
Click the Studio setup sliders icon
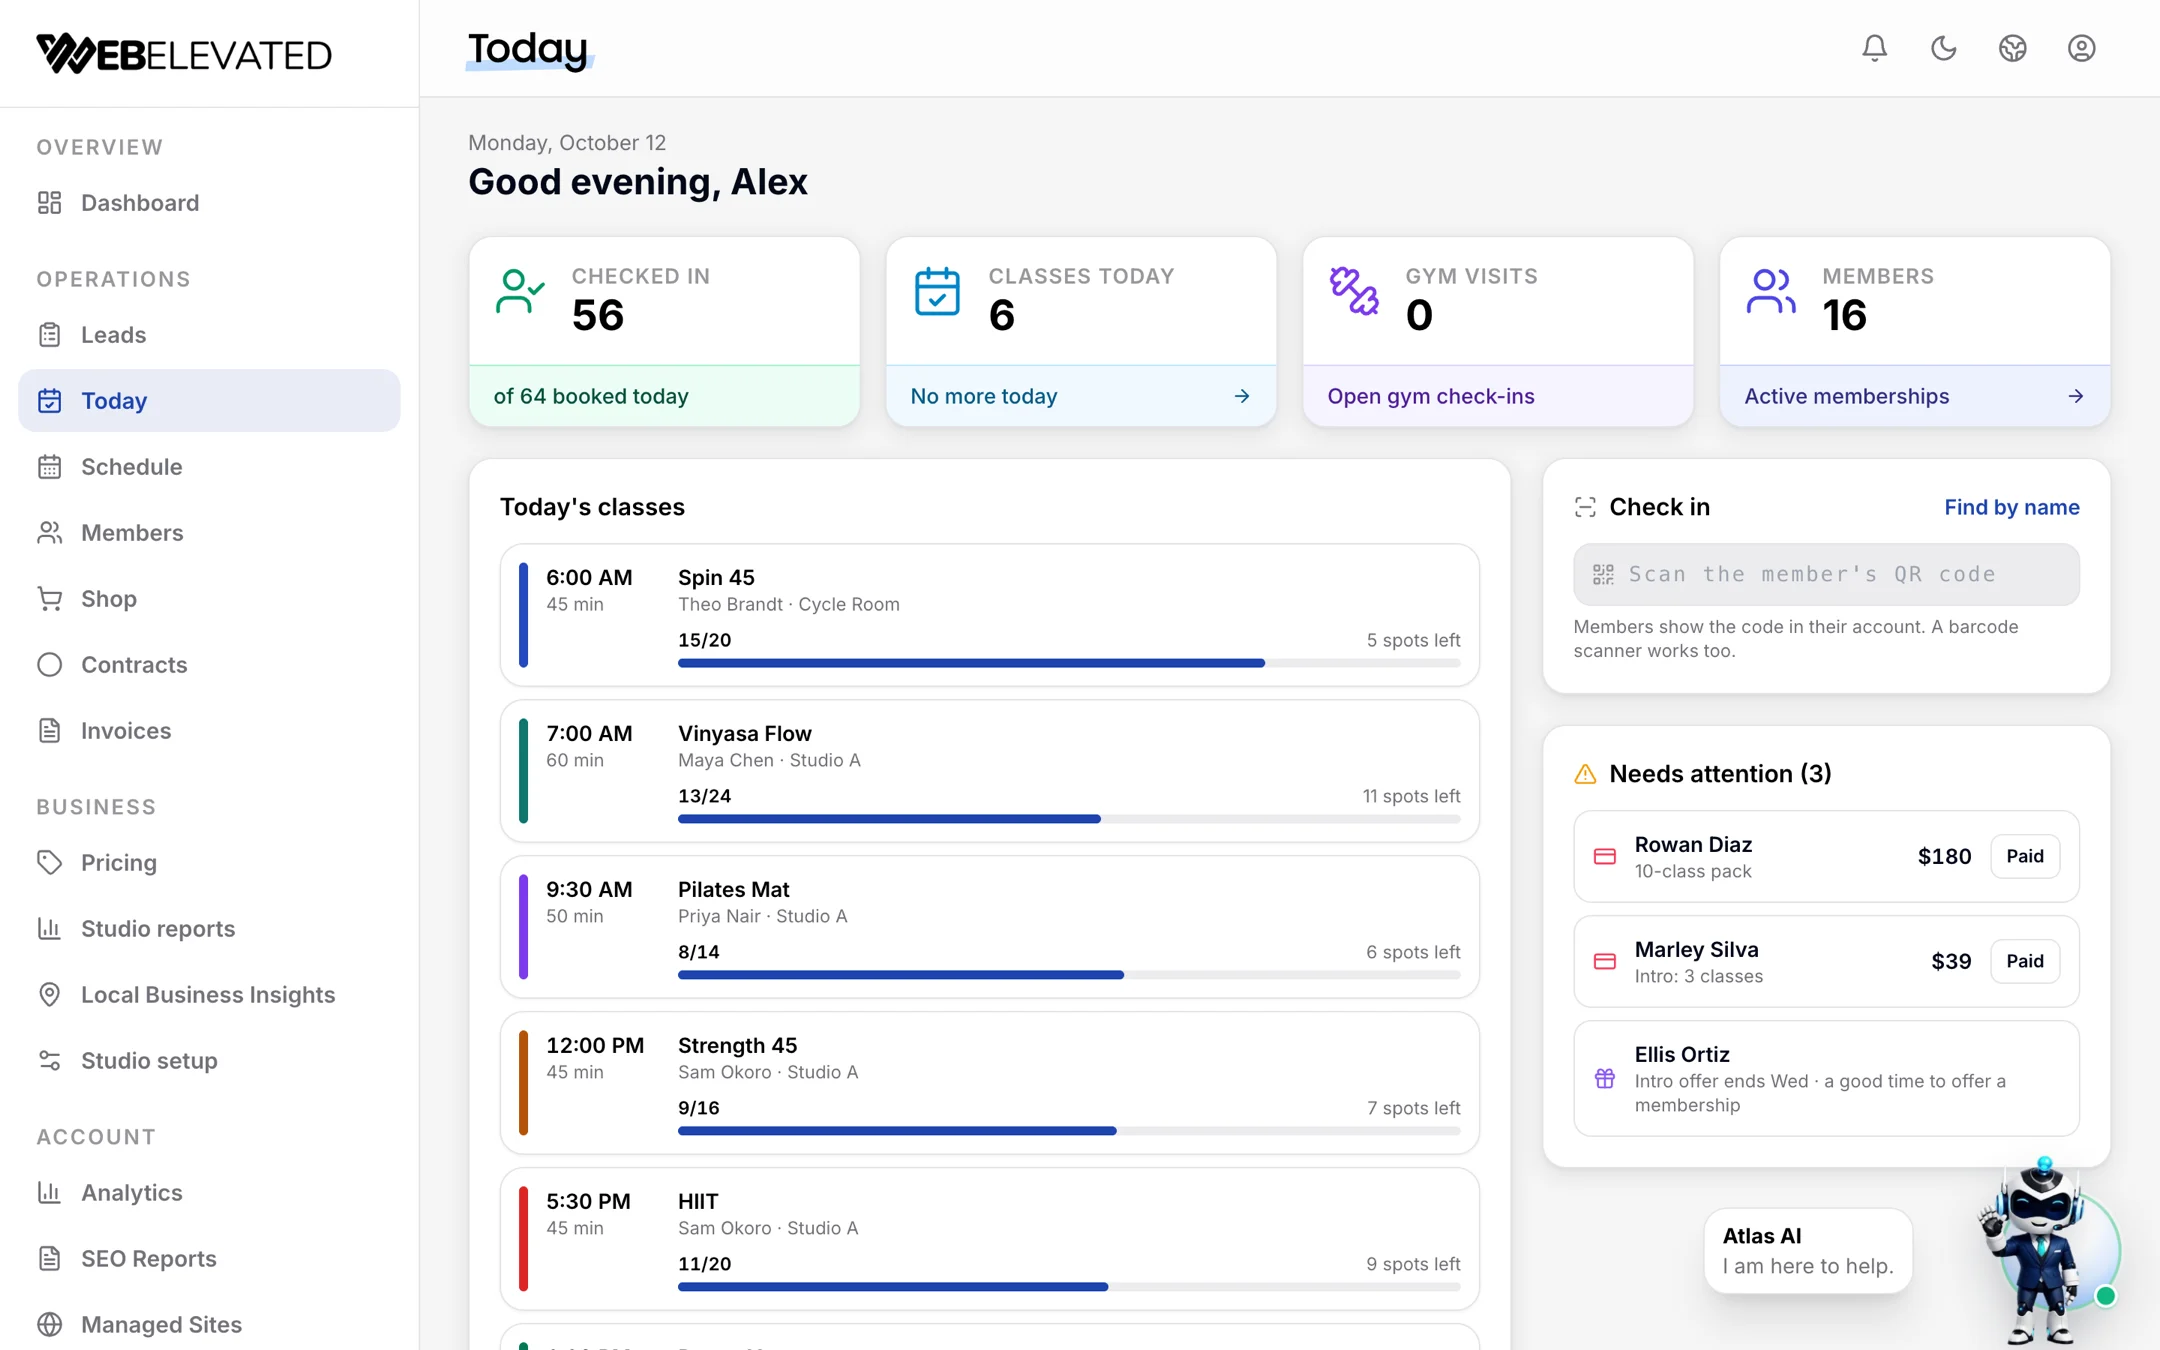point(50,1061)
